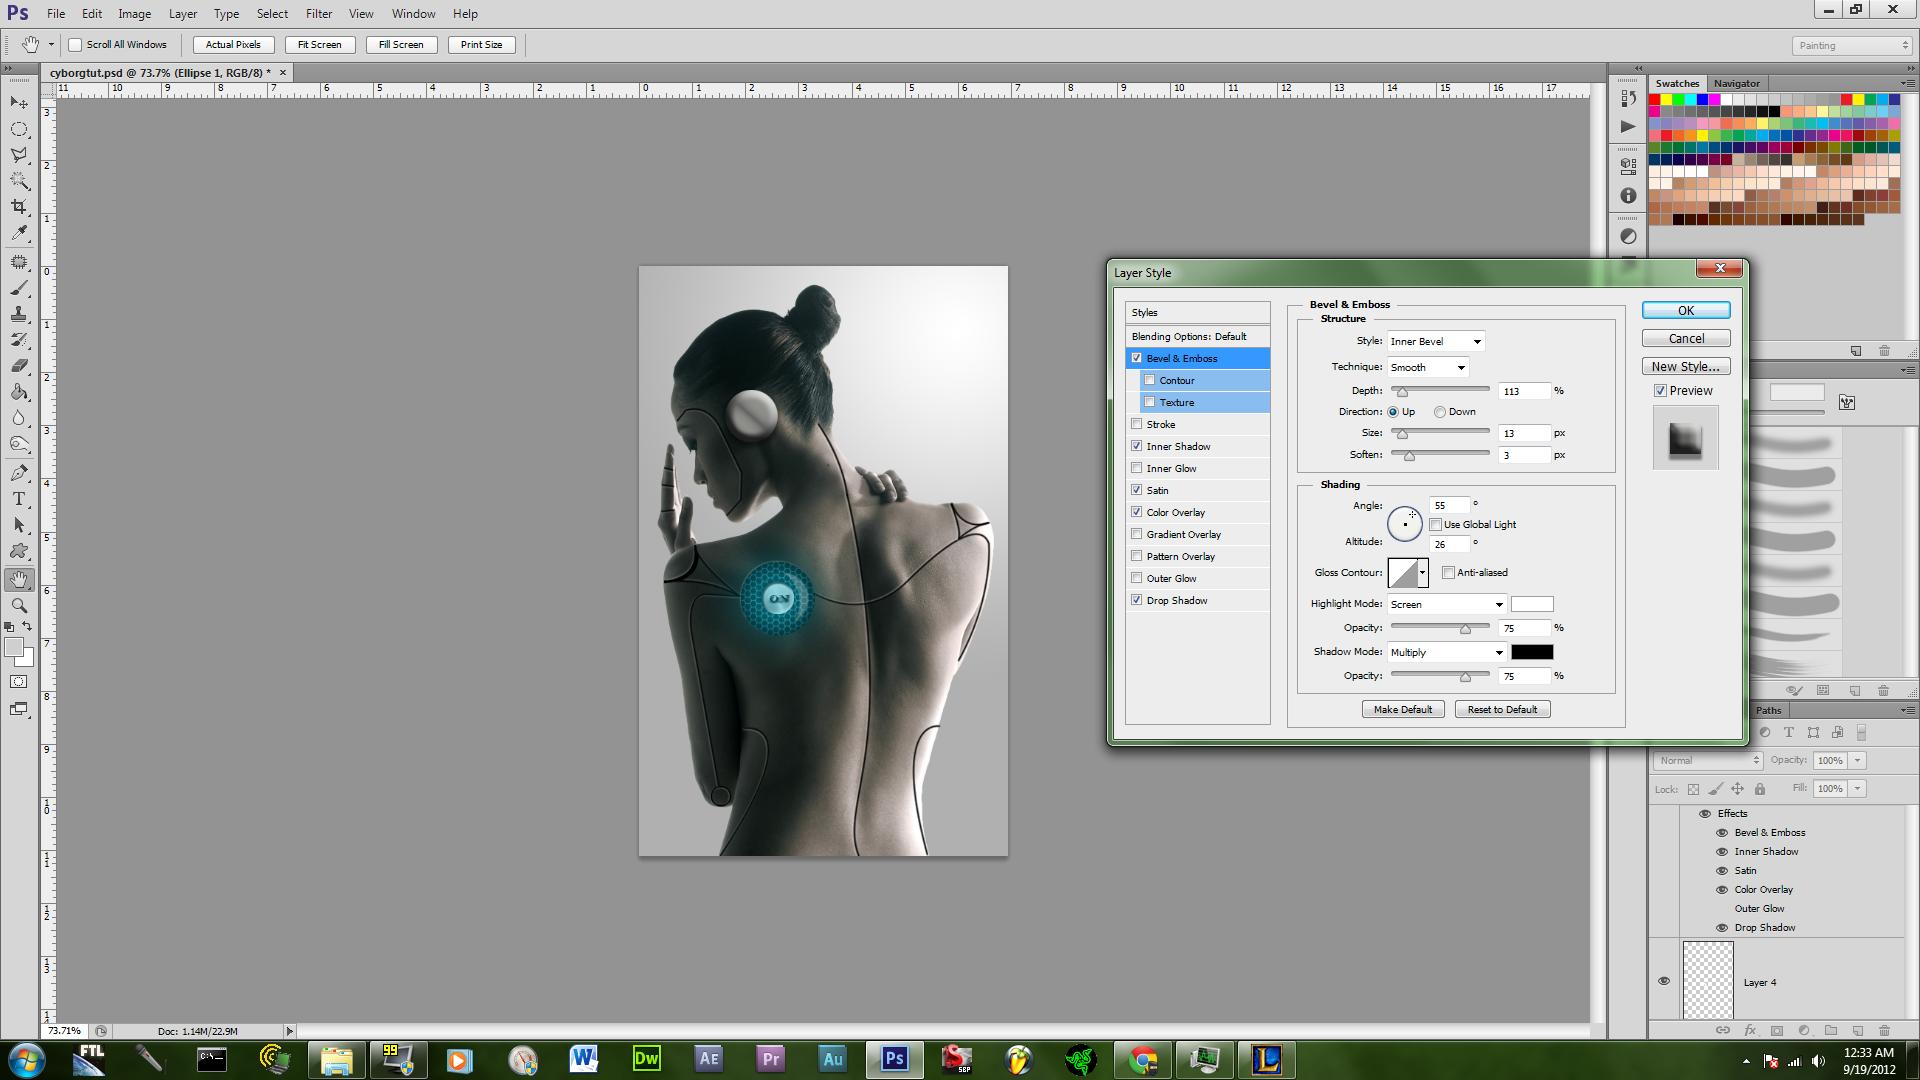Image resolution: width=1920 pixels, height=1080 pixels.
Task: Open the Window menu
Action: coord(413,14)
